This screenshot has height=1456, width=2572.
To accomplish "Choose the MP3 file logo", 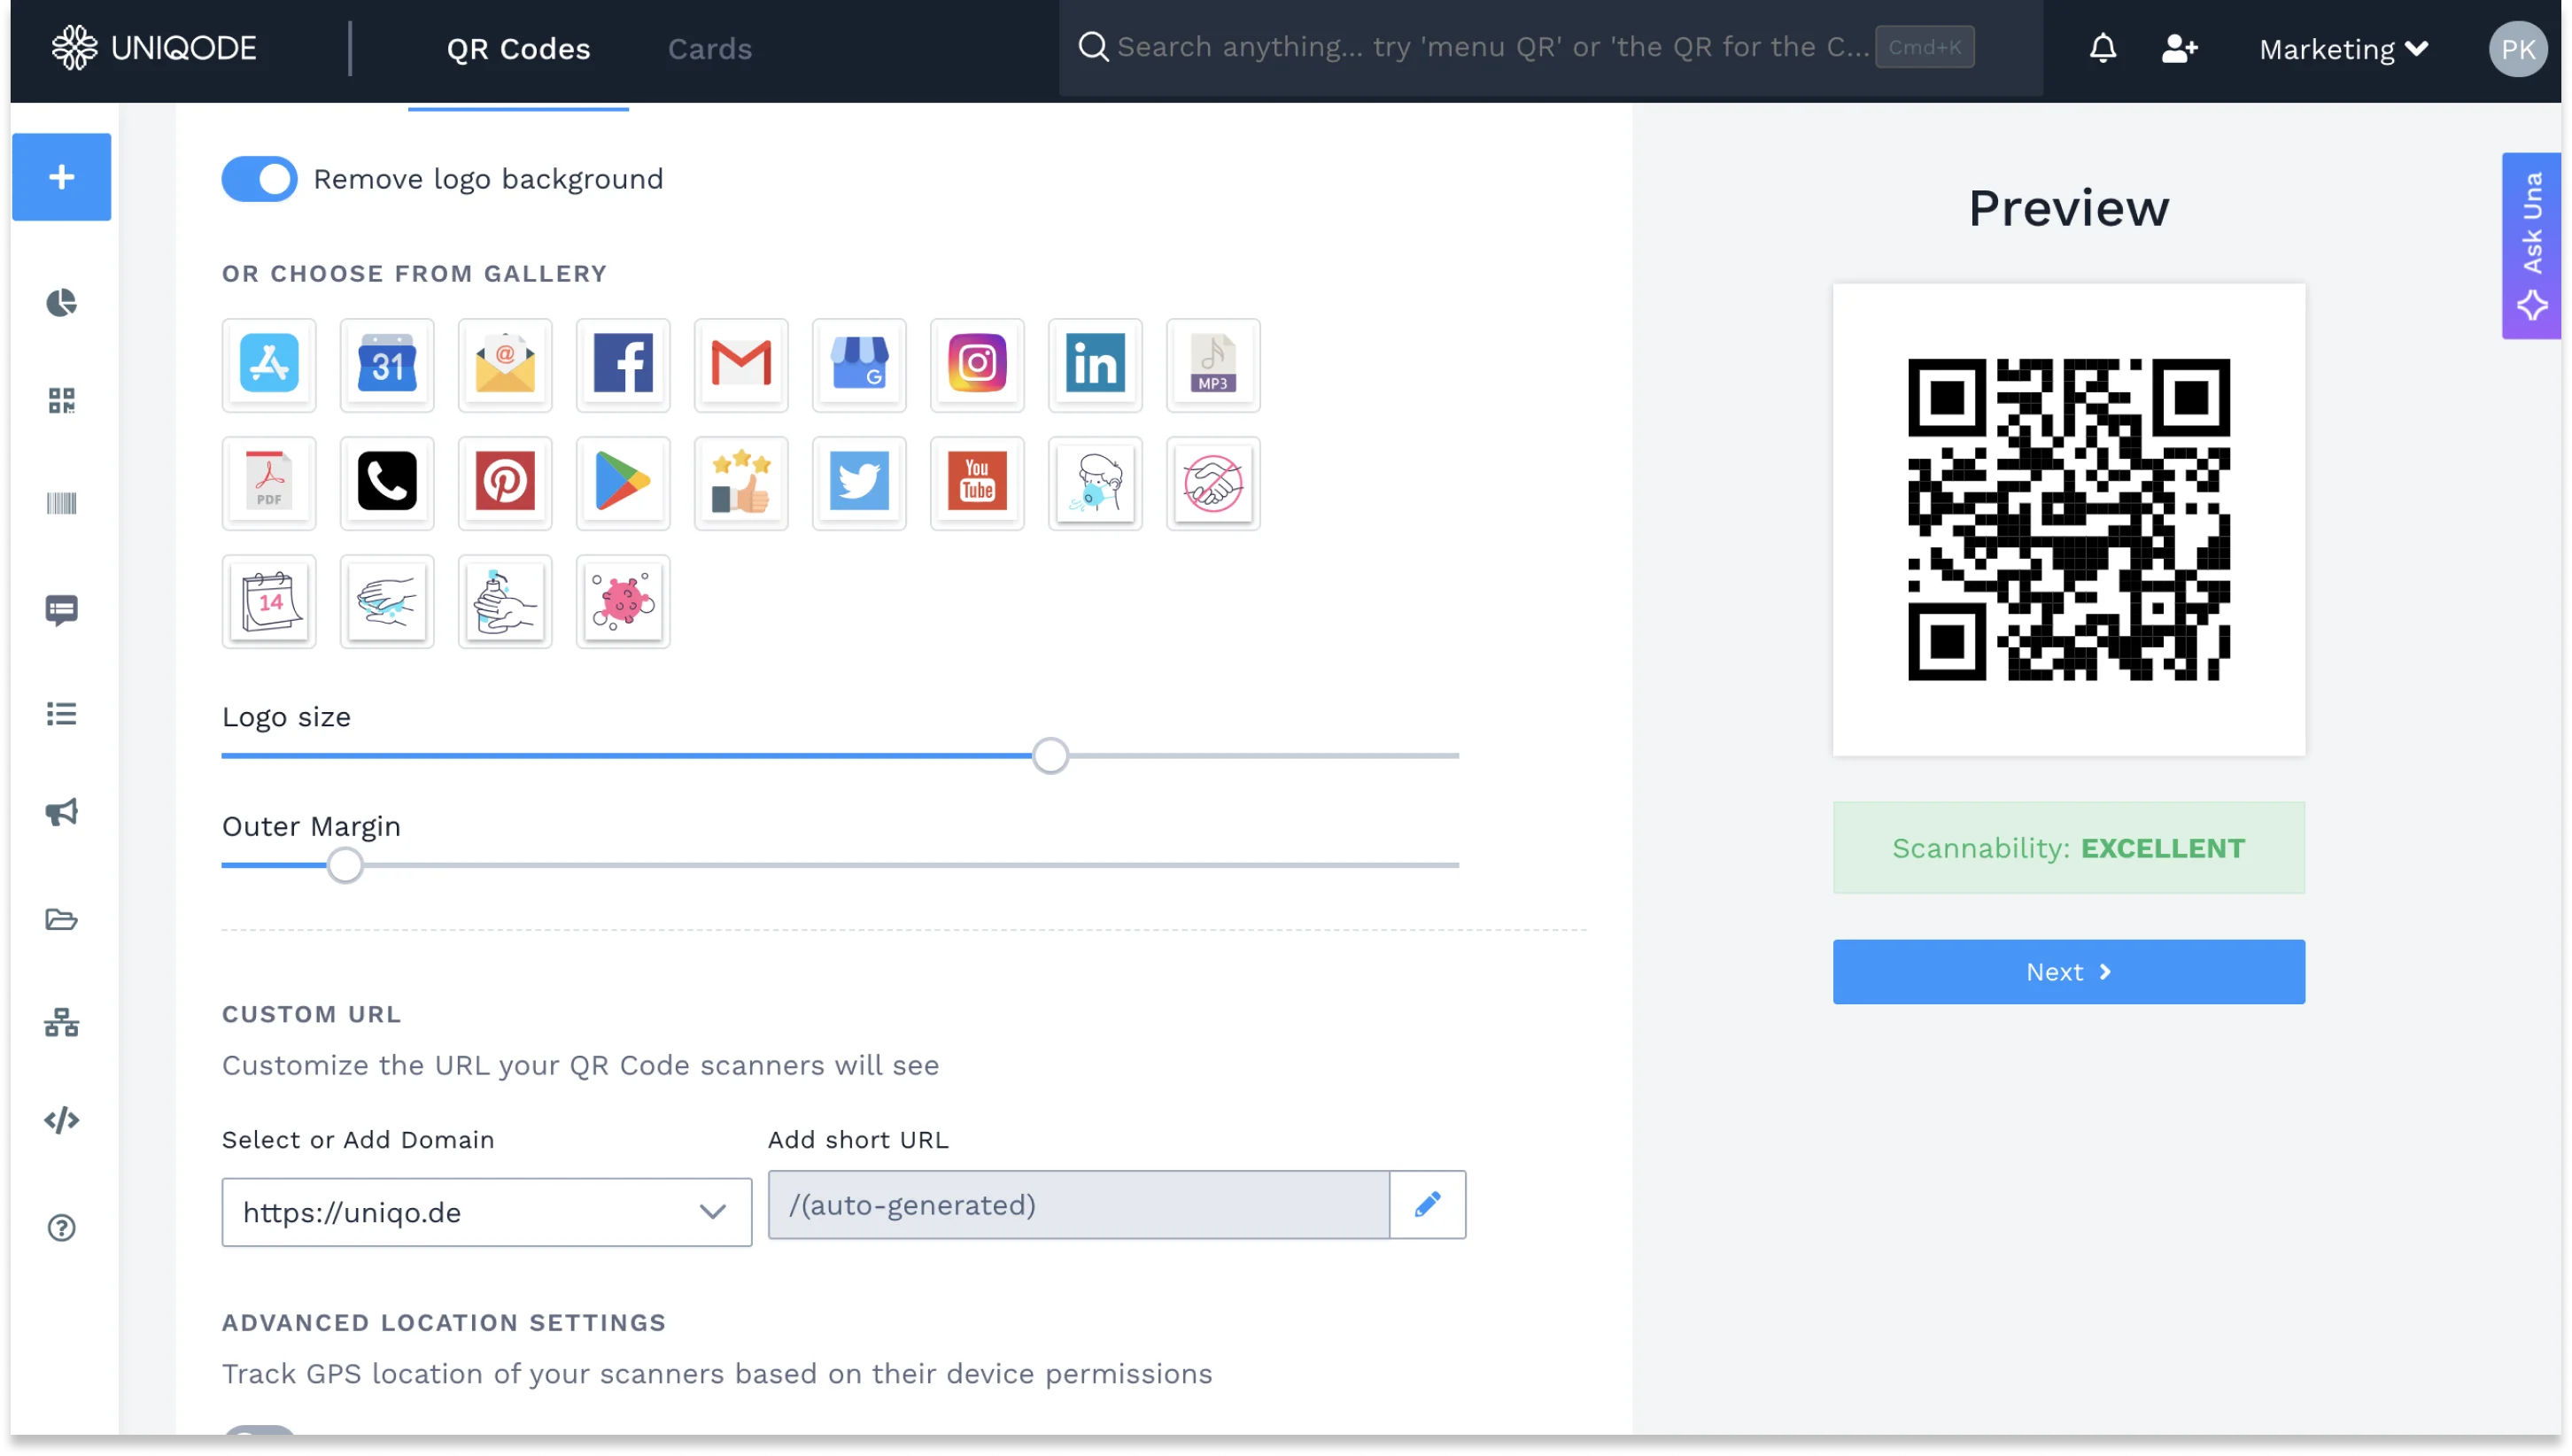I will (x=1213, y=364).
